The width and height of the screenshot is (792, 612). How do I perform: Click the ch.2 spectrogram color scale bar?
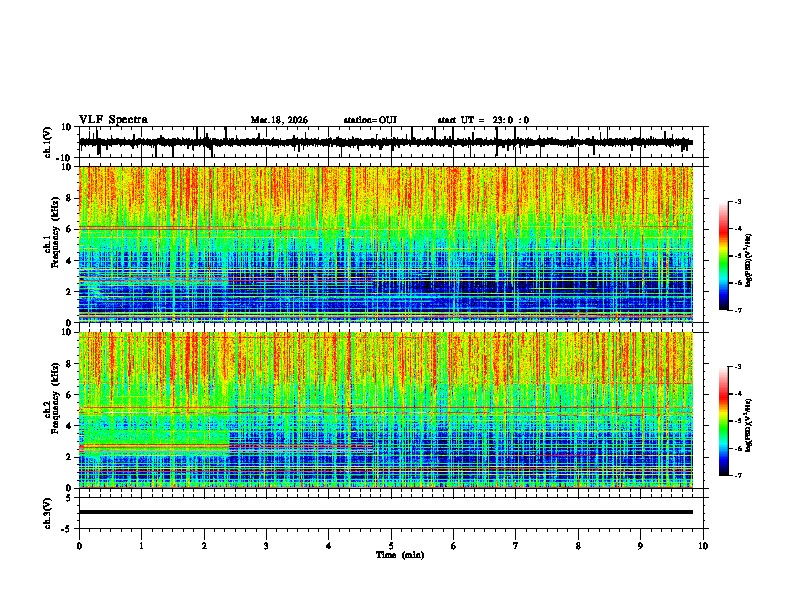(x=724, y=421)
